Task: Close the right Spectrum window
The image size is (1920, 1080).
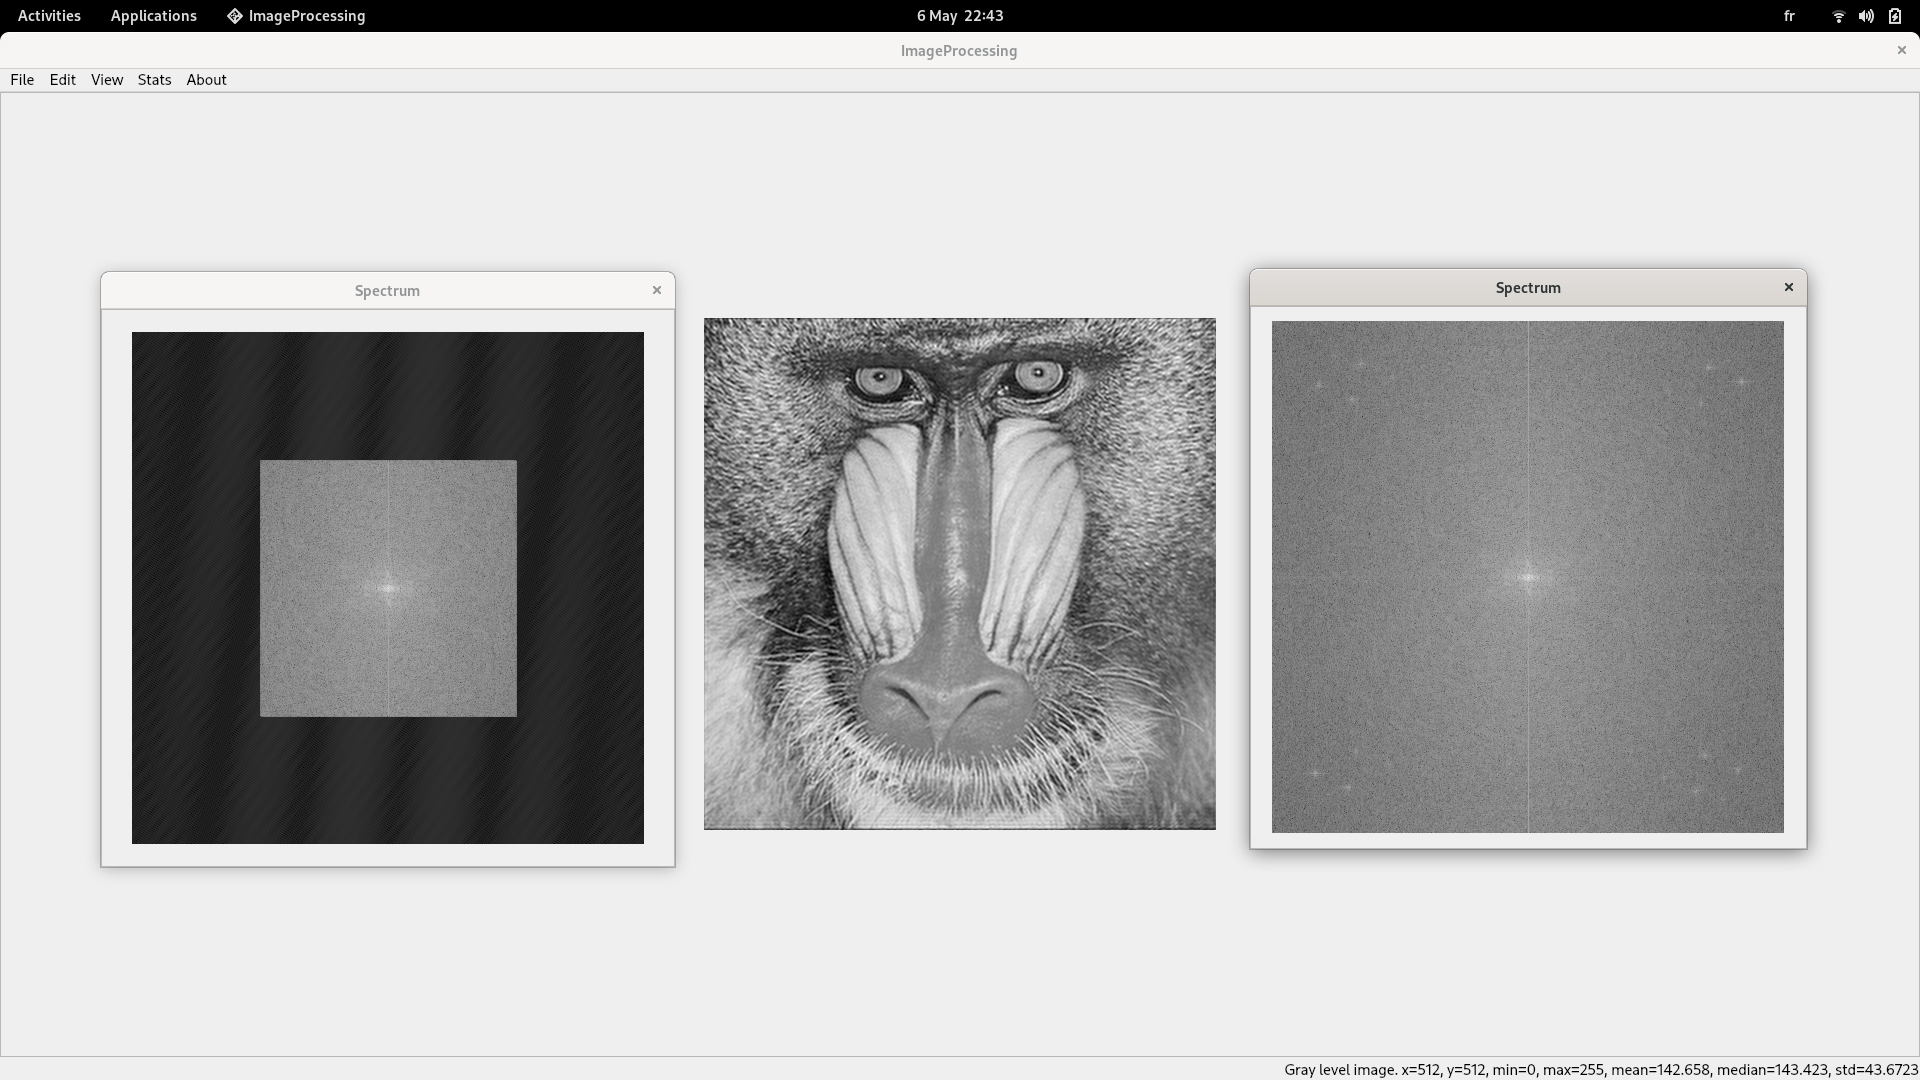Action: click(x=1789, y=287)
